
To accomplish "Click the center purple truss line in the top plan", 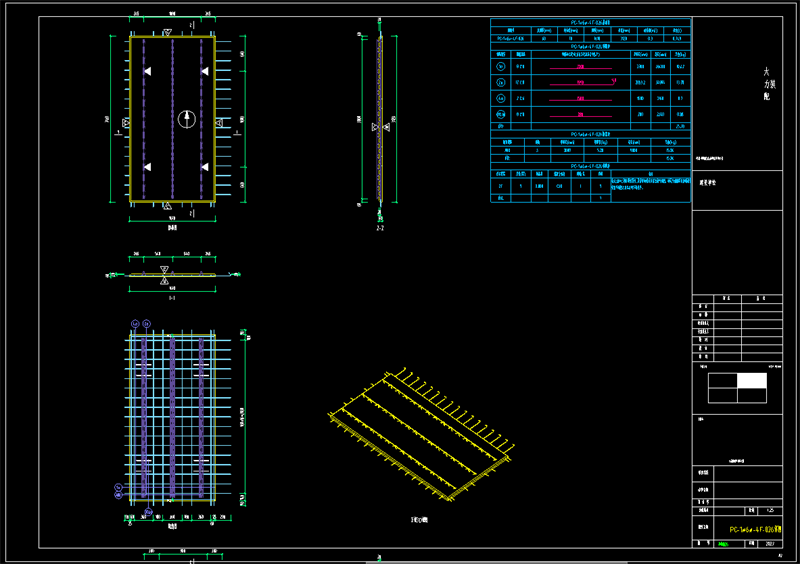I will click(172, 119).
